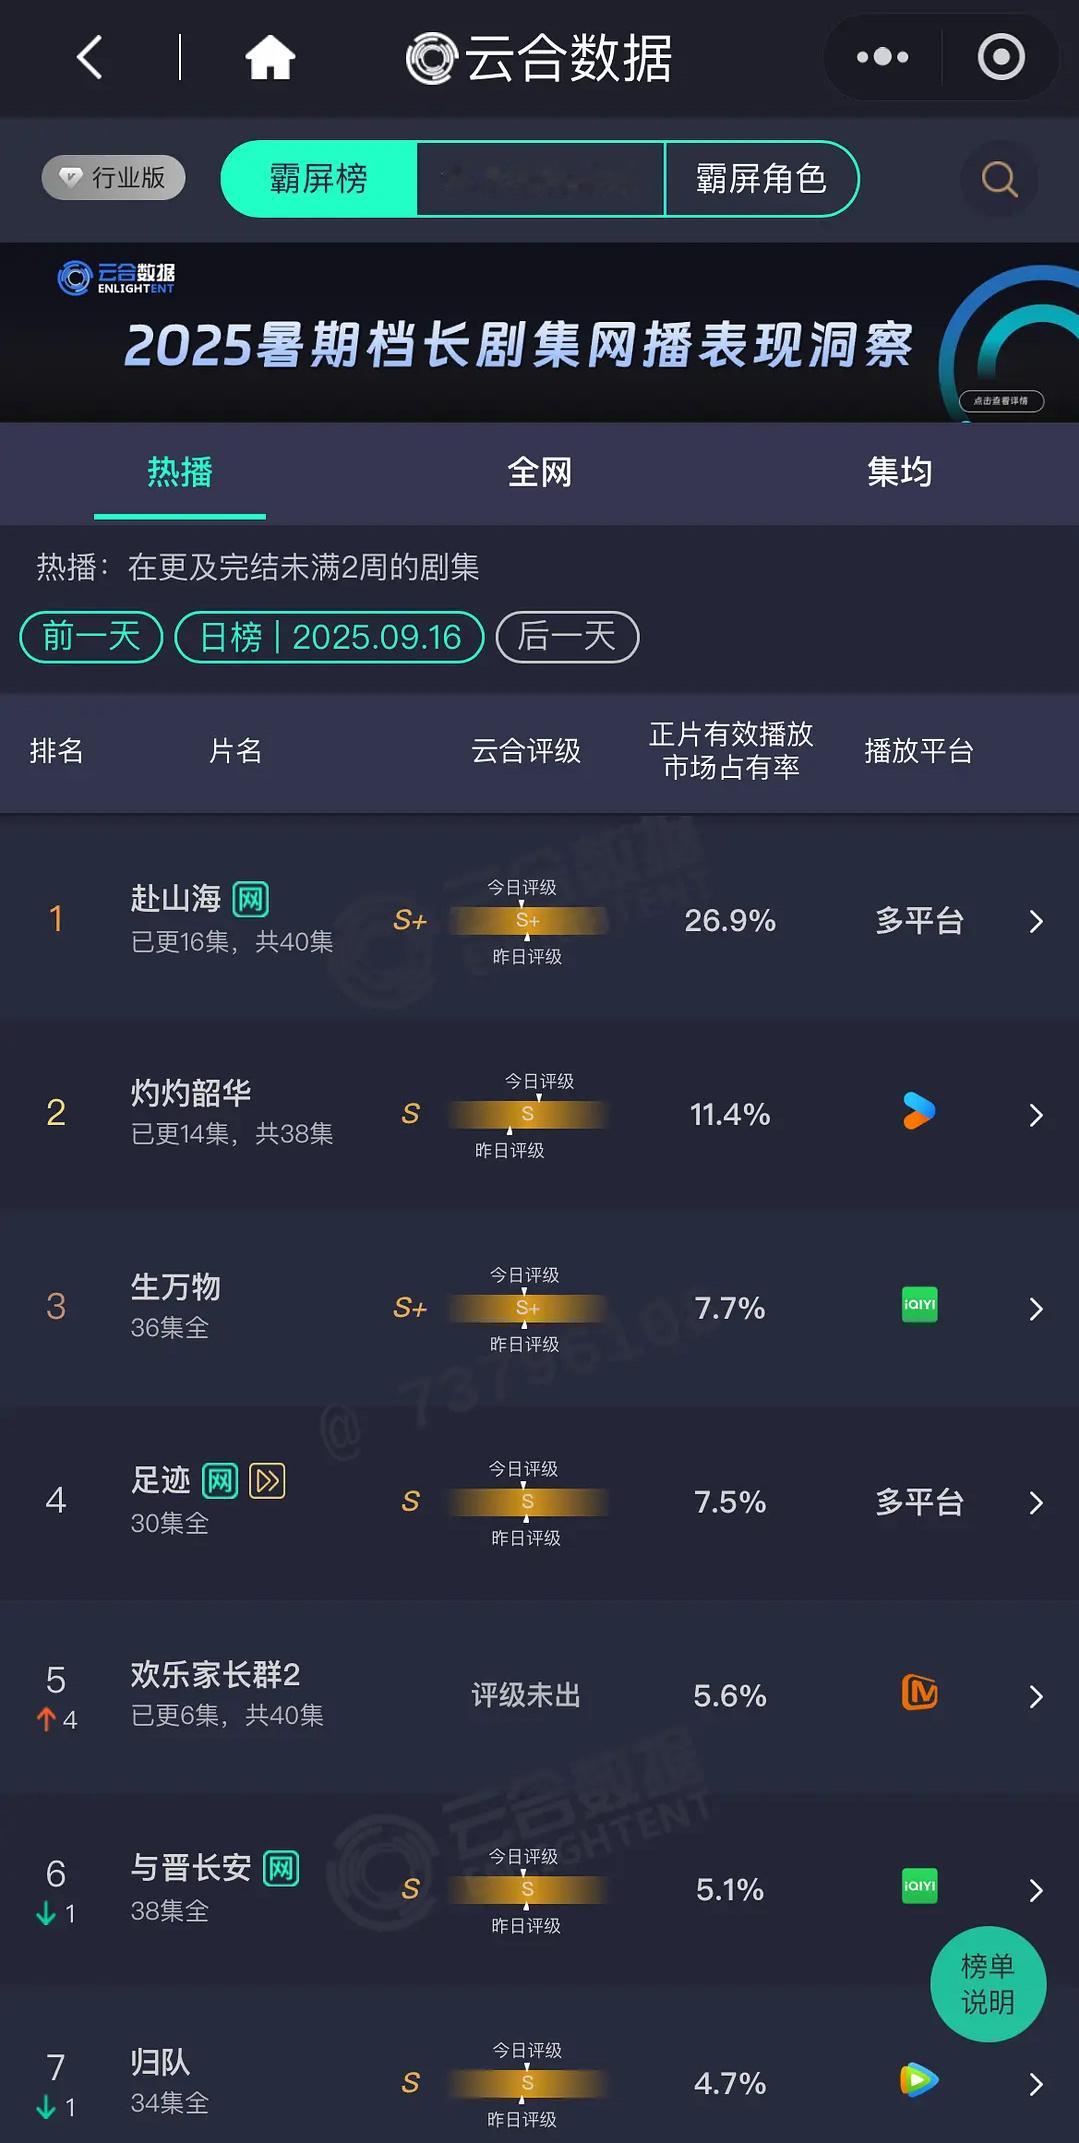Viewport: 1079px width, 2143px height.
Task: Switch to the 霸屏角色 segment
Action: point(761,179)
